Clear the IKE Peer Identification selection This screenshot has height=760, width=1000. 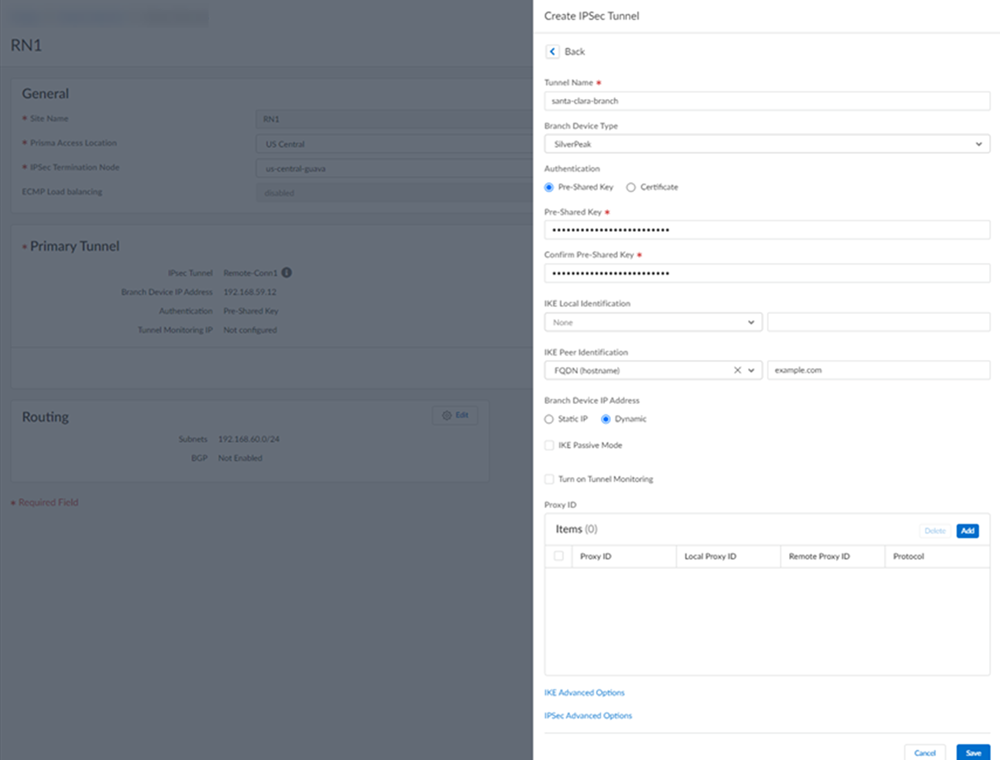point(737,370)
